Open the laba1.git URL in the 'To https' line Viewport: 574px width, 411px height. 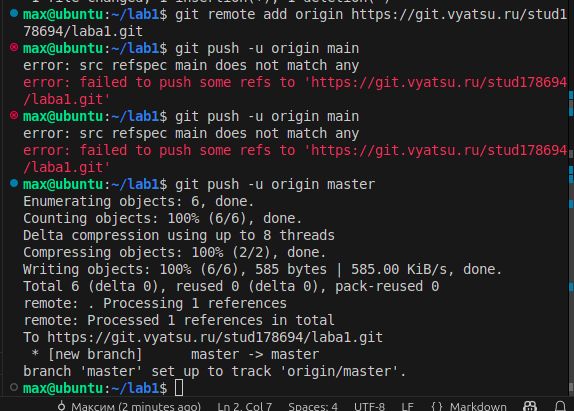[215, 337]
